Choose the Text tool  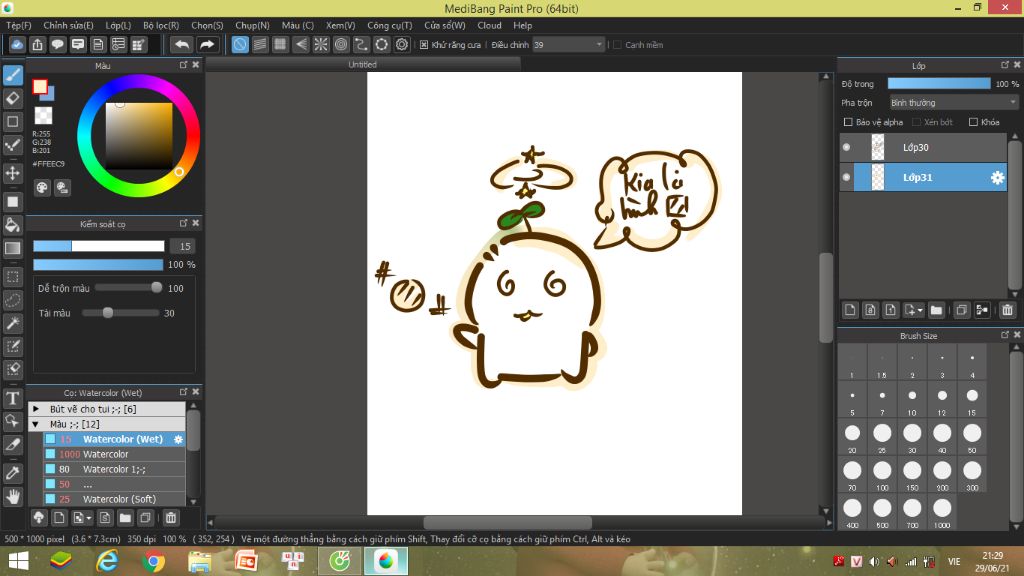(13, 398)
